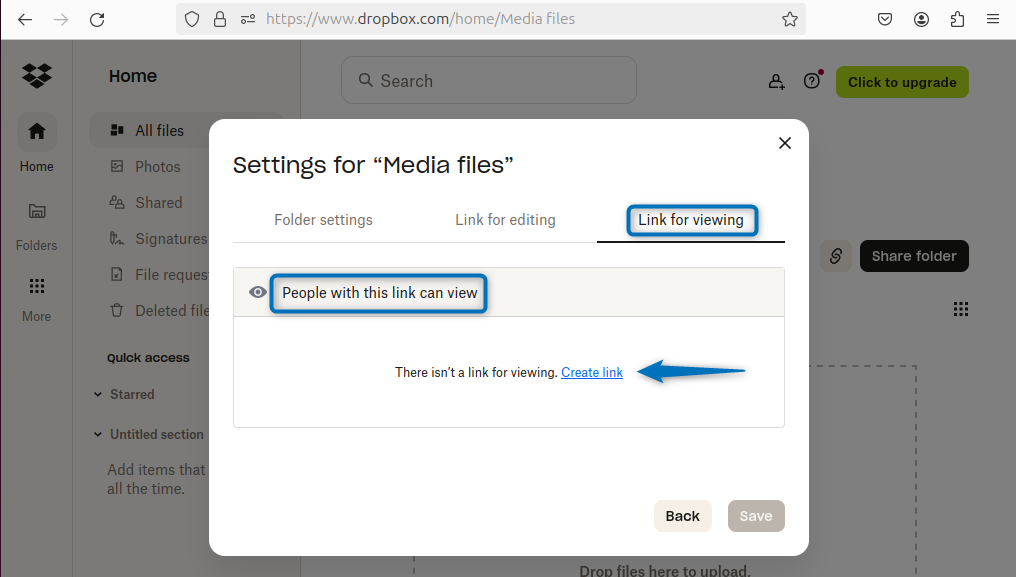
Task: Collapse the Untitled section
Action: (98, 435)
